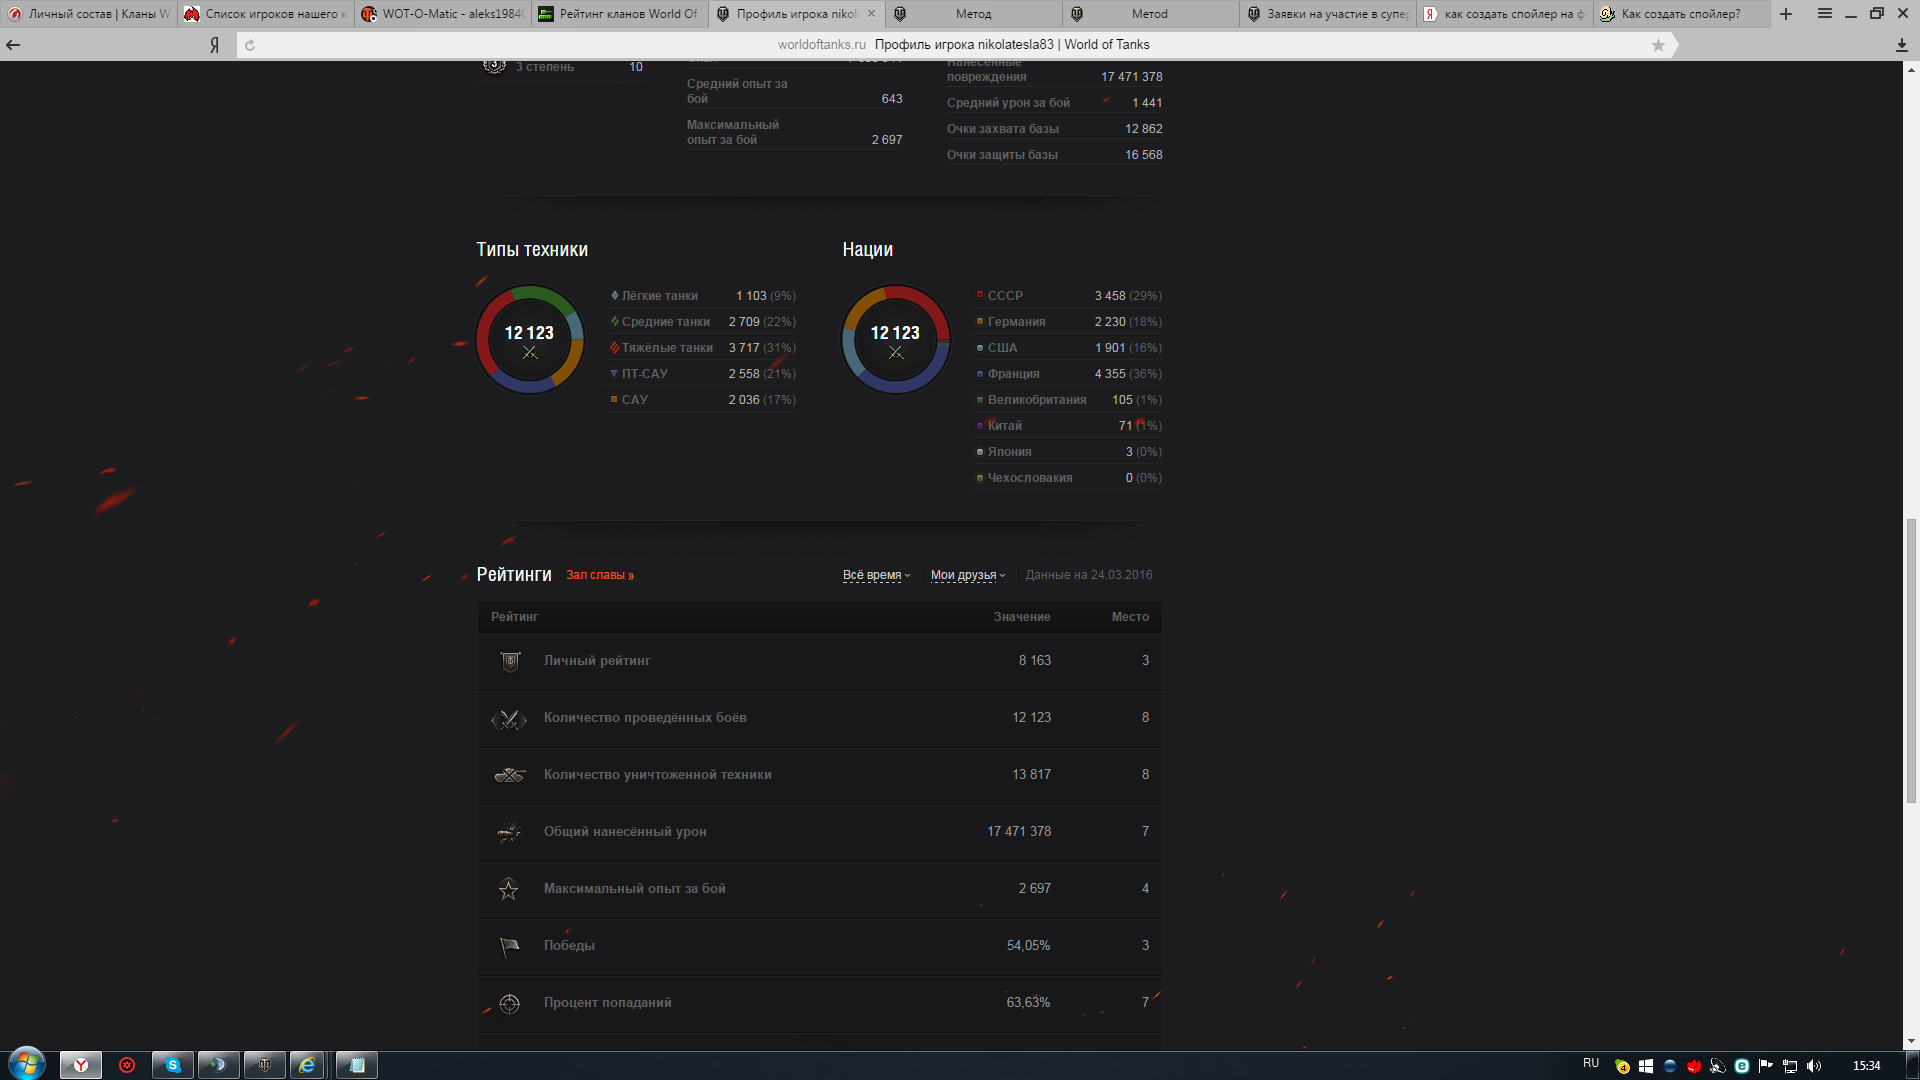1920x1080 pixels.
Task: Open Skype from the taskbar
Action: pos(173,1065)
